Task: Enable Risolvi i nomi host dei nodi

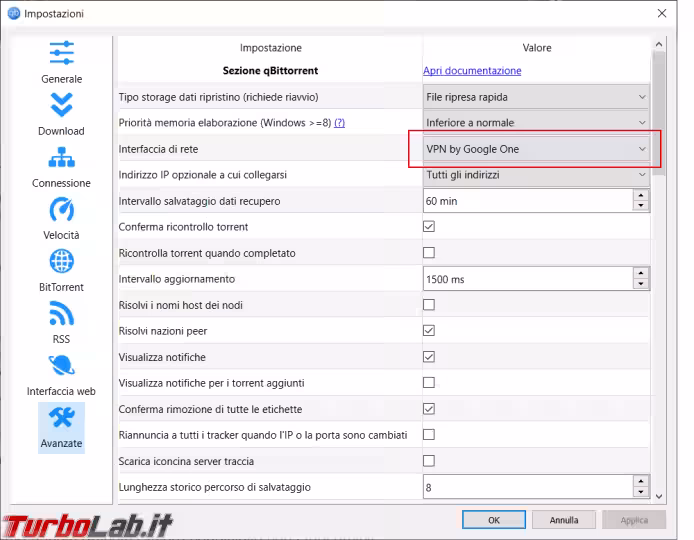Action: [x=429, y=305]
